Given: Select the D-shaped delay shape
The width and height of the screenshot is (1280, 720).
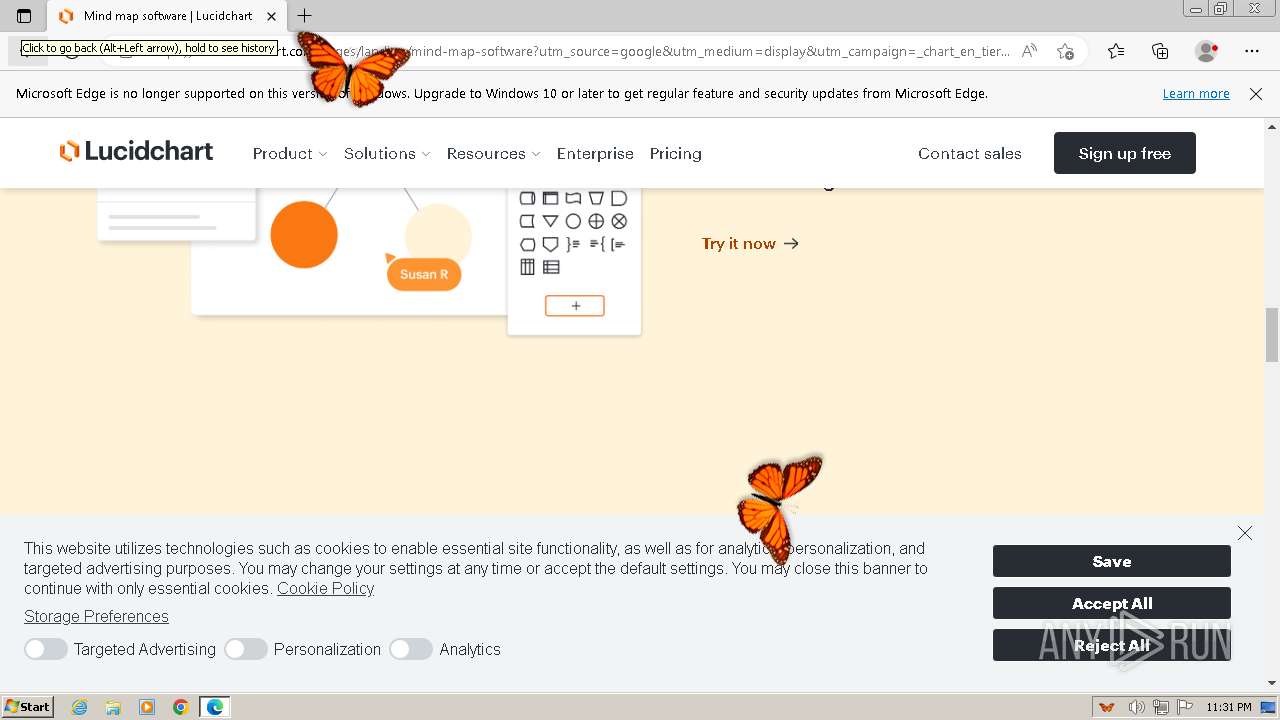Looking at the screenshot, I should coord(619,198).
